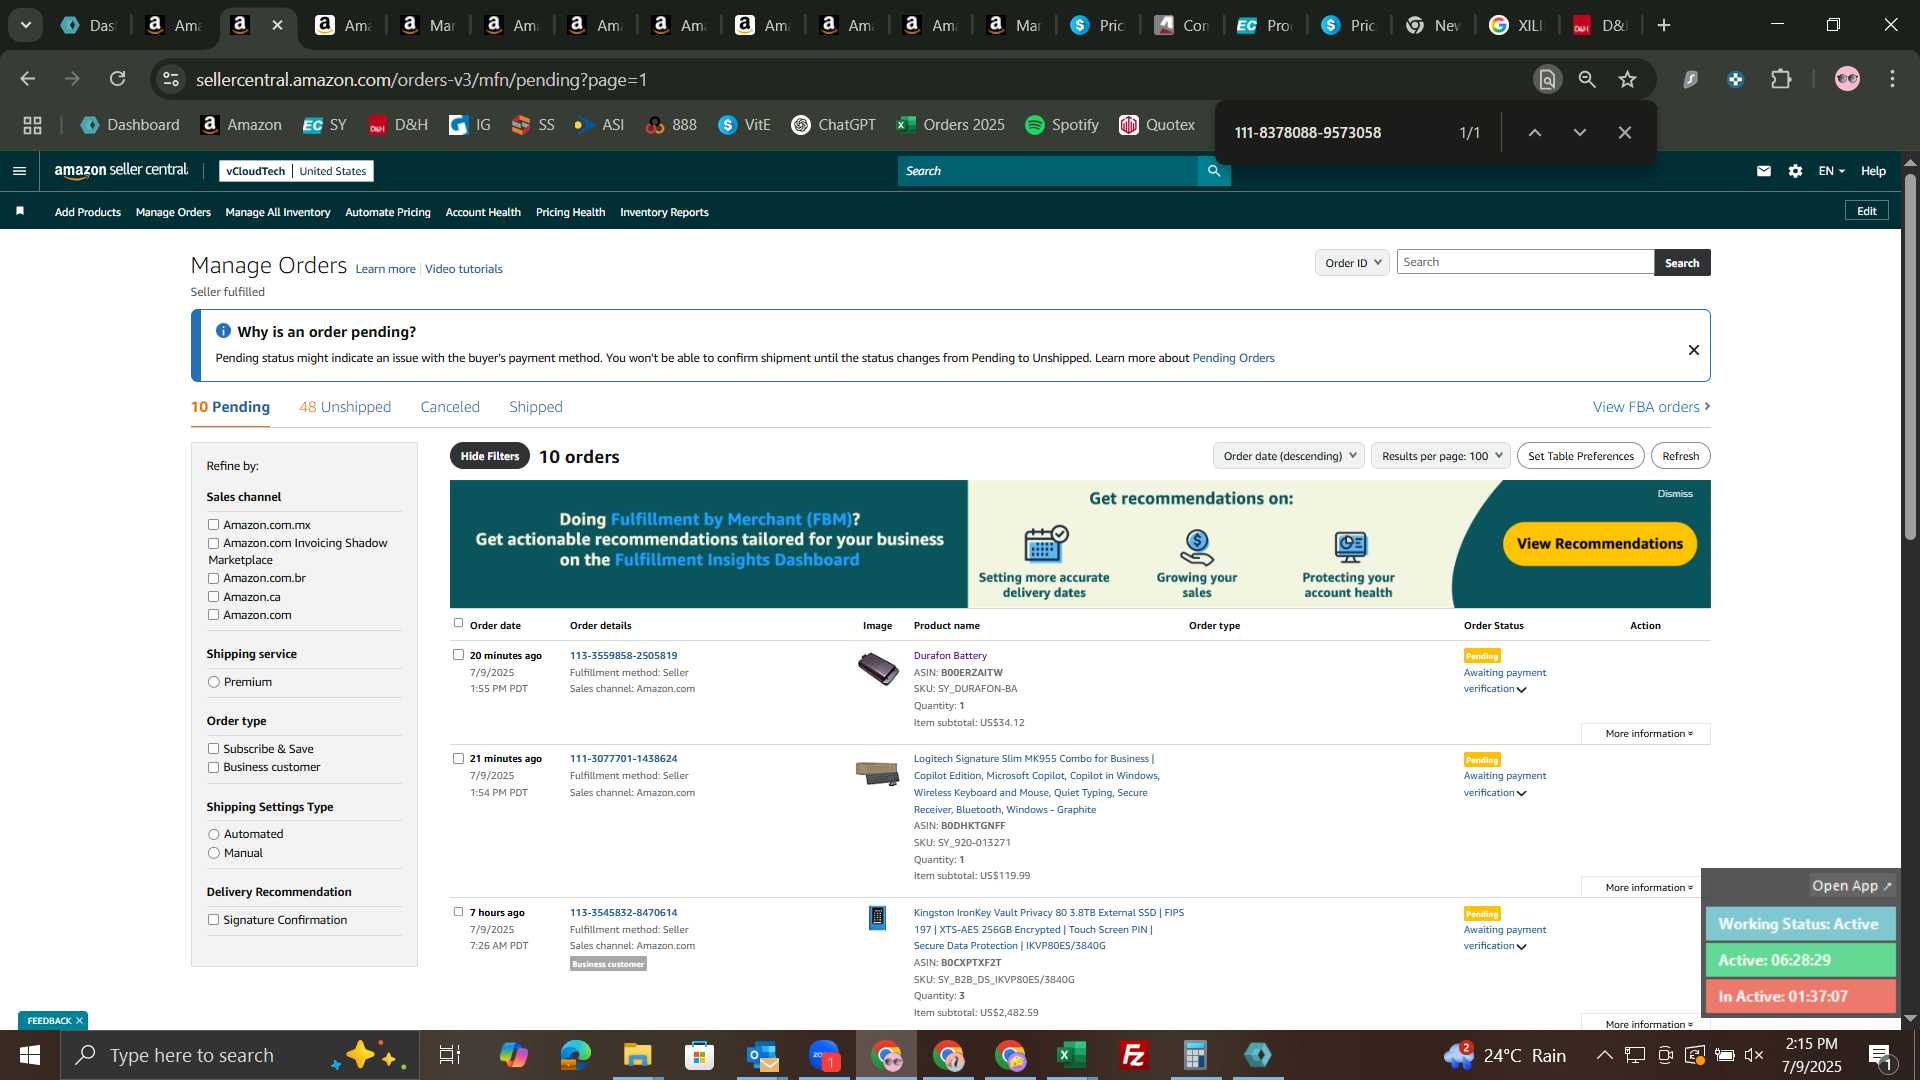Screen dimensions: 1920x1080
Task: Click the orders Refresh button
Action: (1680, 456)
